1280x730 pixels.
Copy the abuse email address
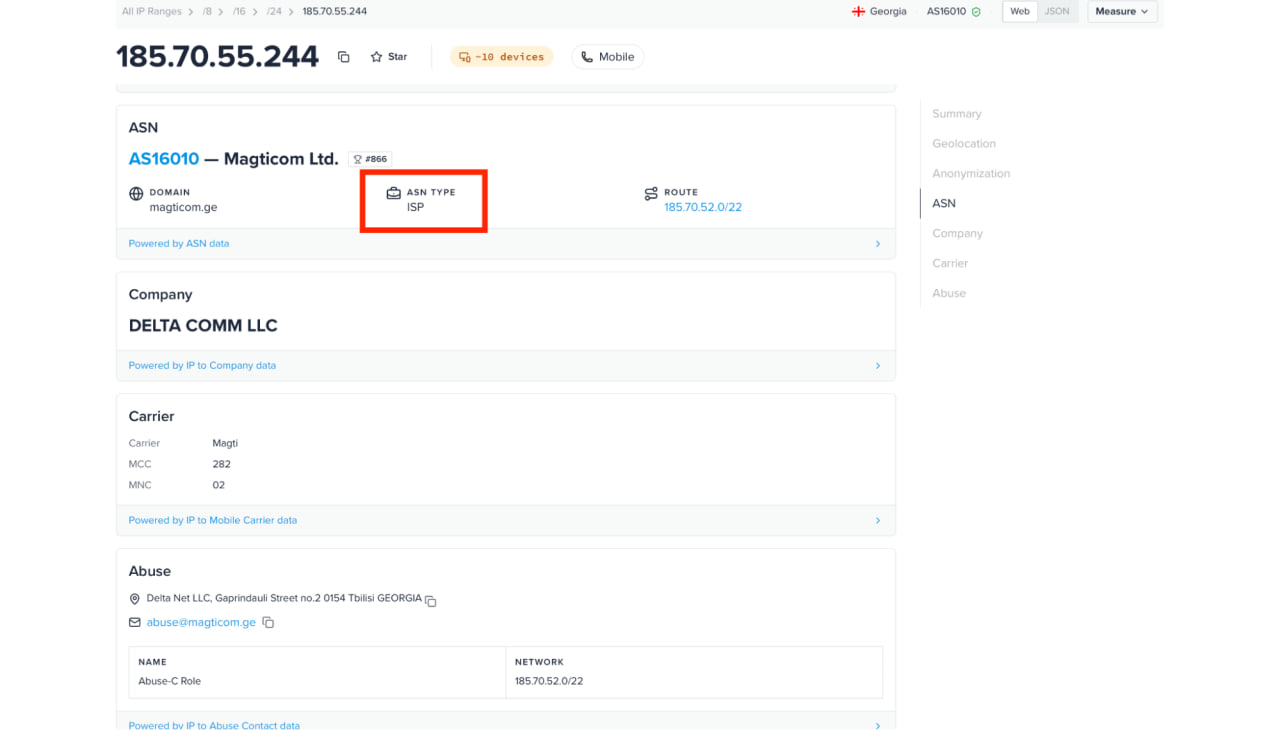tap(268, 622)
